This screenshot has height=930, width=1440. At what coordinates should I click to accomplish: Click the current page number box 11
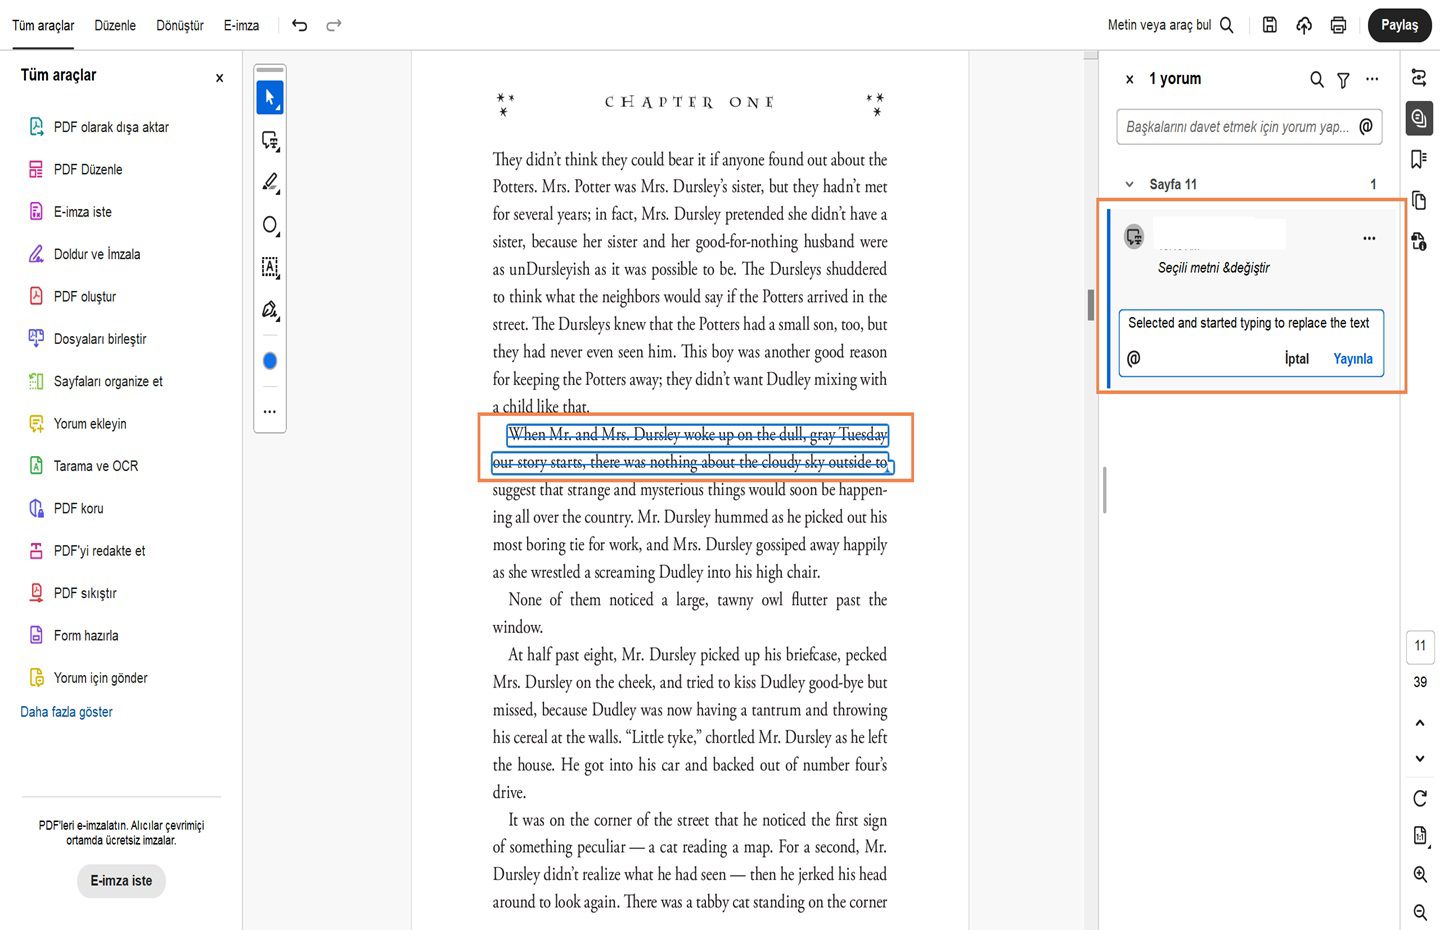tap(1420, 646)
